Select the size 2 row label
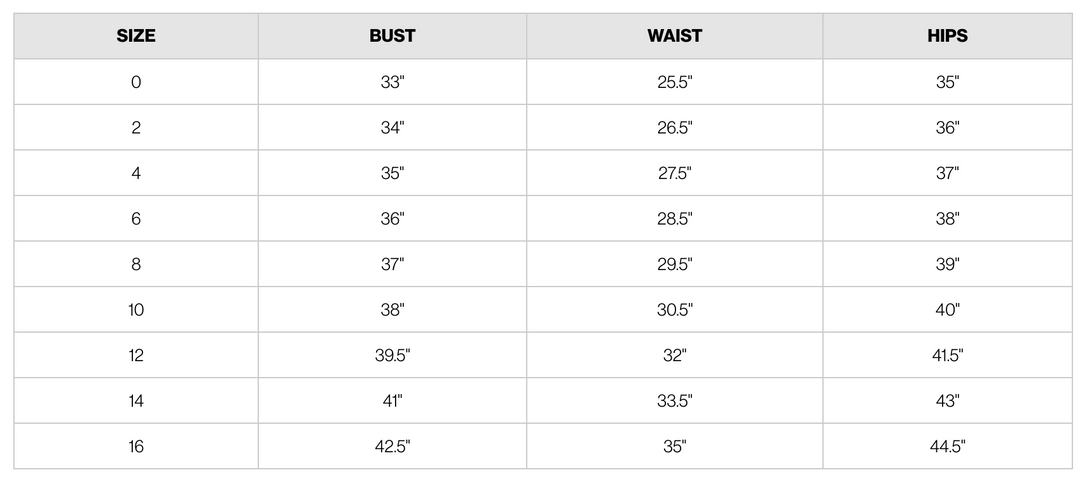Screen dimensions: 1080x482 click(x=136, y=128)
